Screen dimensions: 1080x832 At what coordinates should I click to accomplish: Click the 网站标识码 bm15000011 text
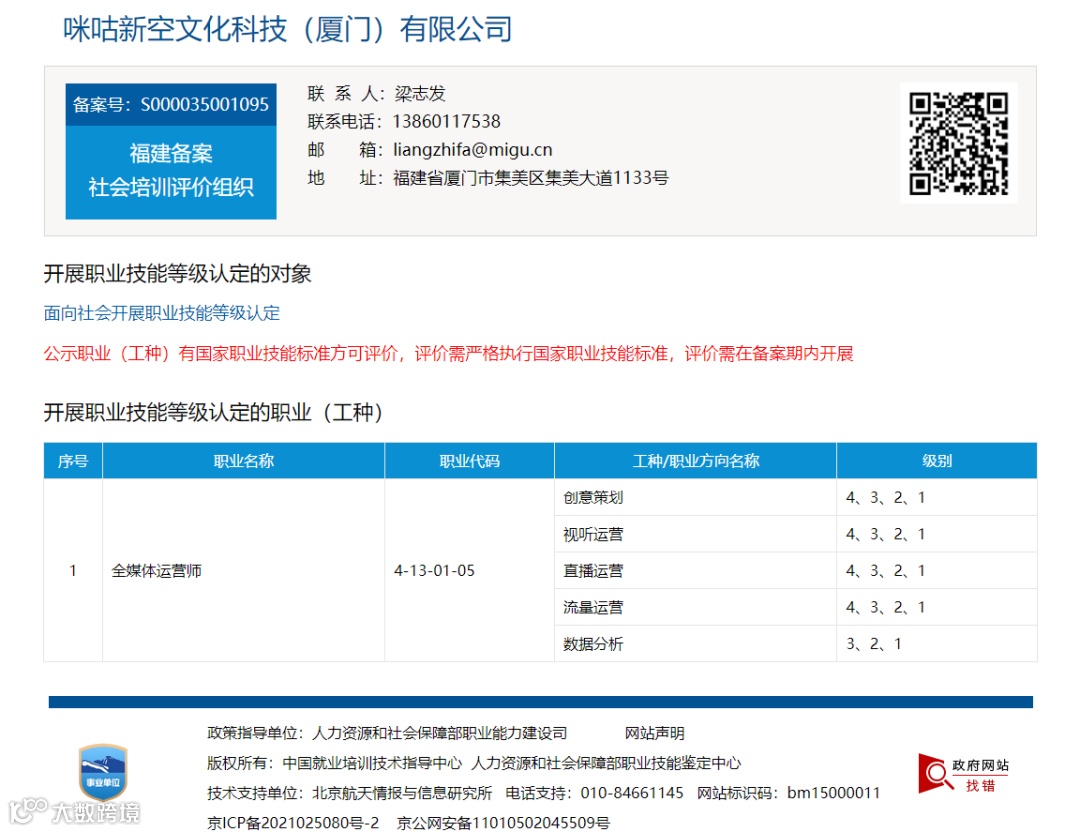789,793
